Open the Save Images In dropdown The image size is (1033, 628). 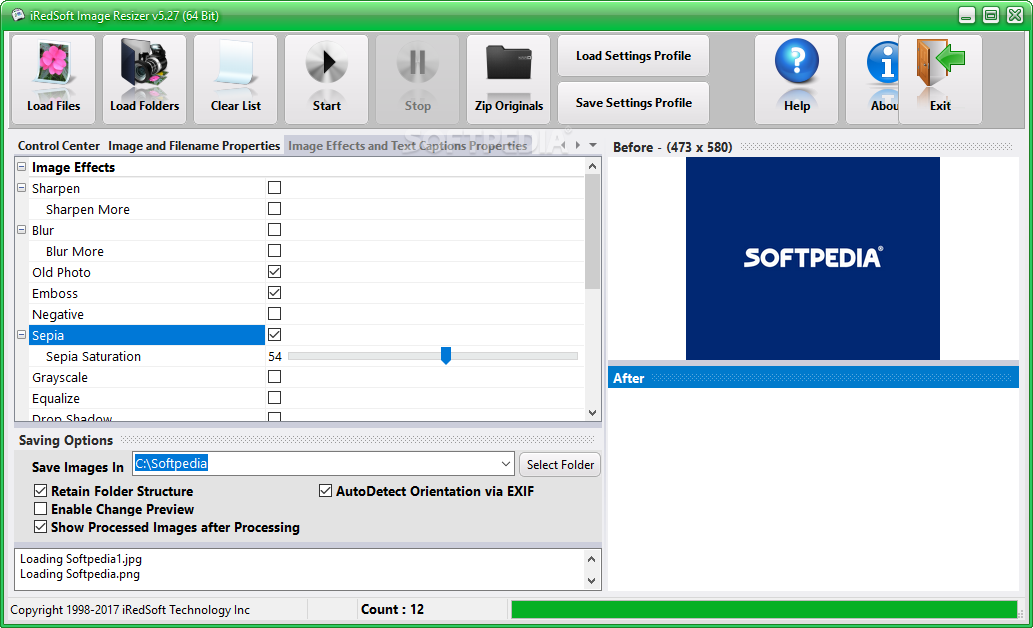505,464
